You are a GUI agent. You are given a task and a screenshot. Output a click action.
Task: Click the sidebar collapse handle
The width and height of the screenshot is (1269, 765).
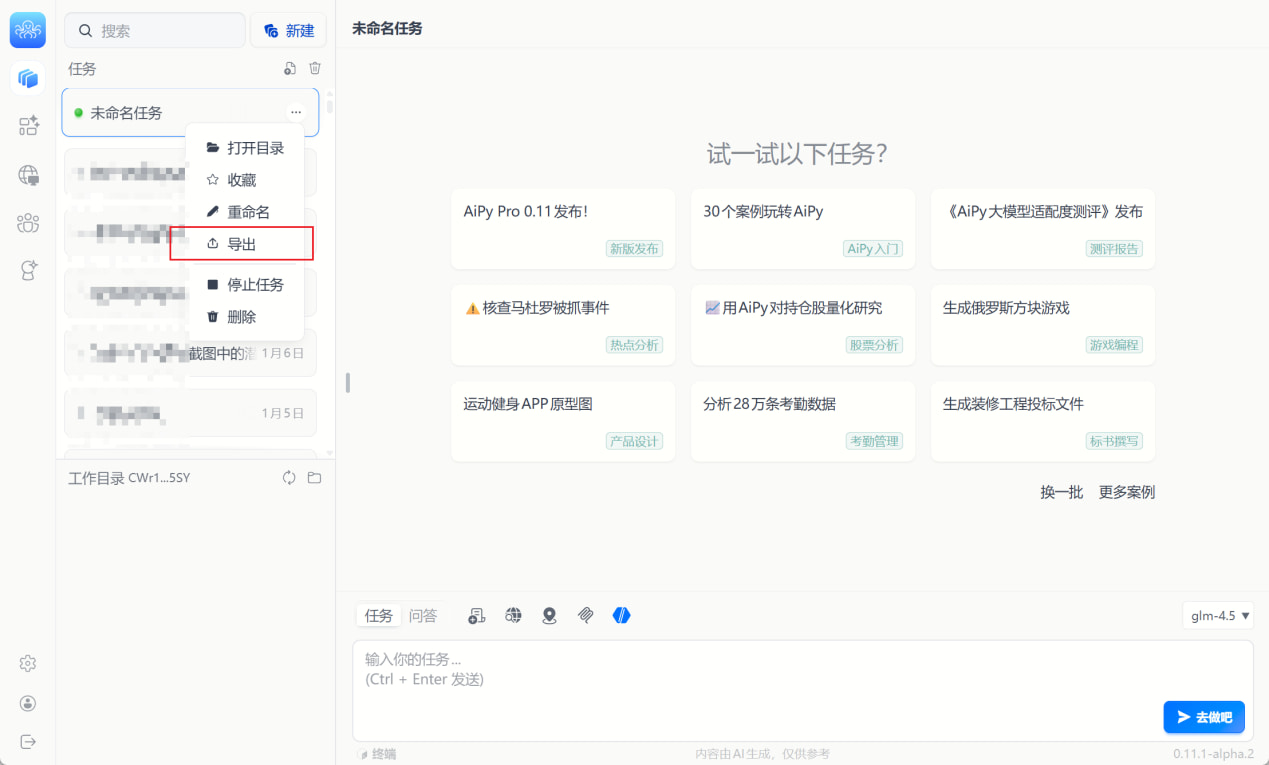[348, 383]
